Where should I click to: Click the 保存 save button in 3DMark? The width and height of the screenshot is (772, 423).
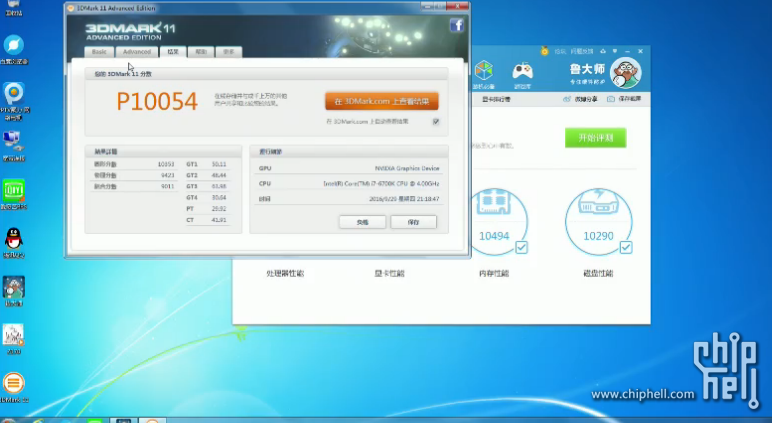tap(413, 221)
